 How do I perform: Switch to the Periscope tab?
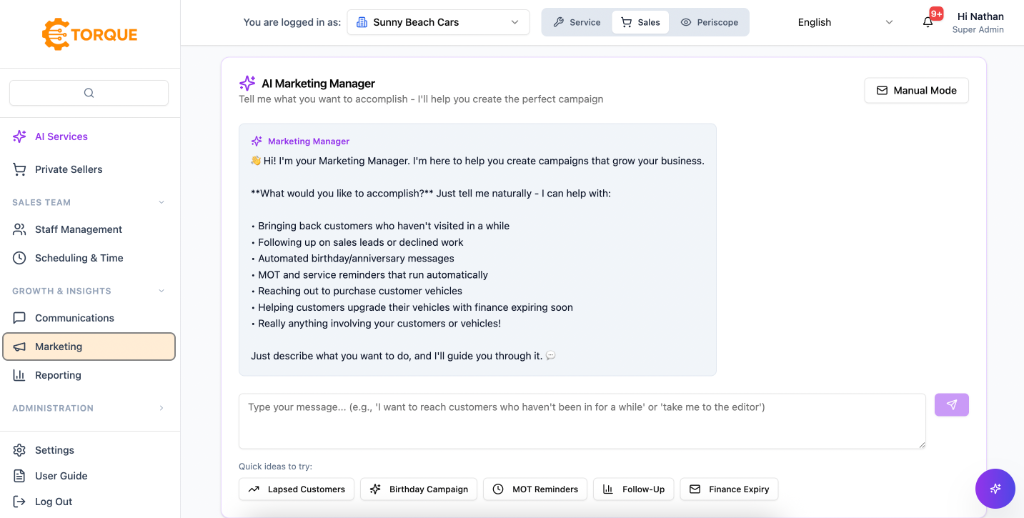pos(709,22)
